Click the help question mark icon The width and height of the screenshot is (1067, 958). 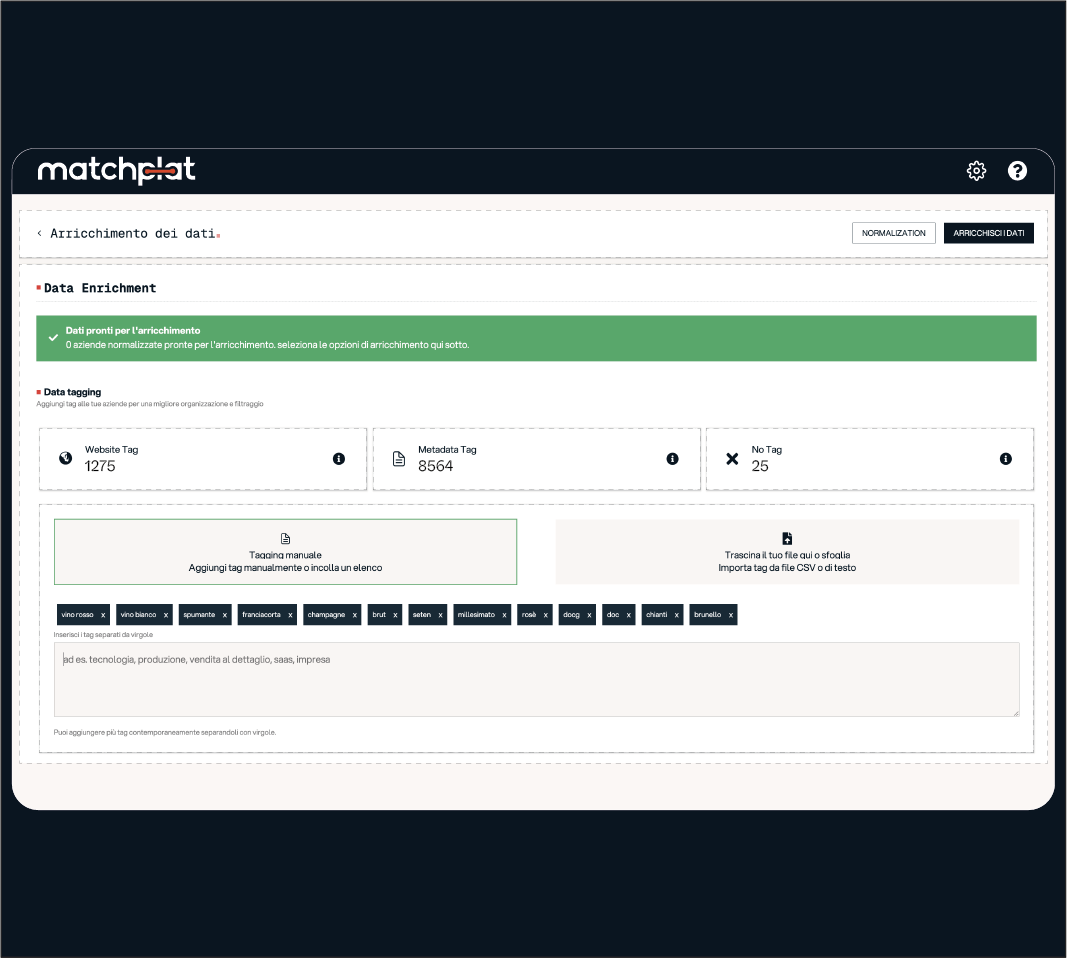(1017, 171)
